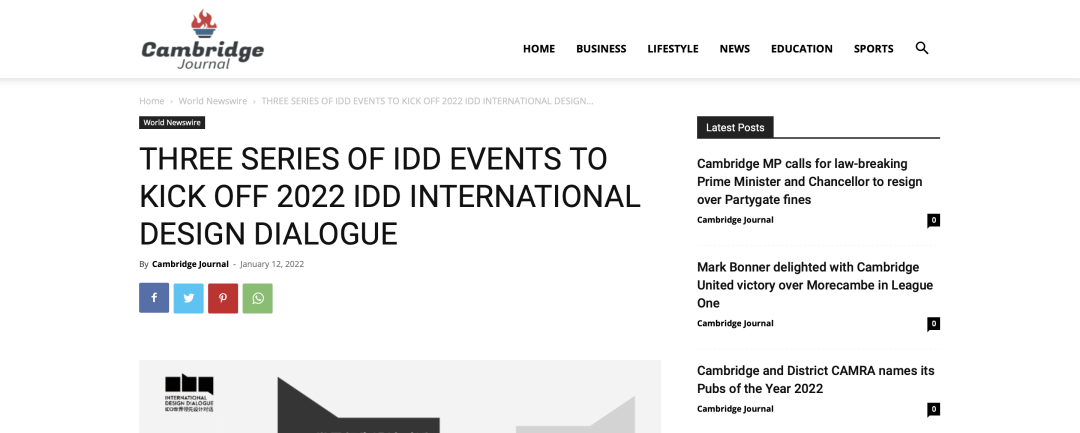Click author name under CAMRA post
Screen dimensions: 1080x433
pos(735,408)
